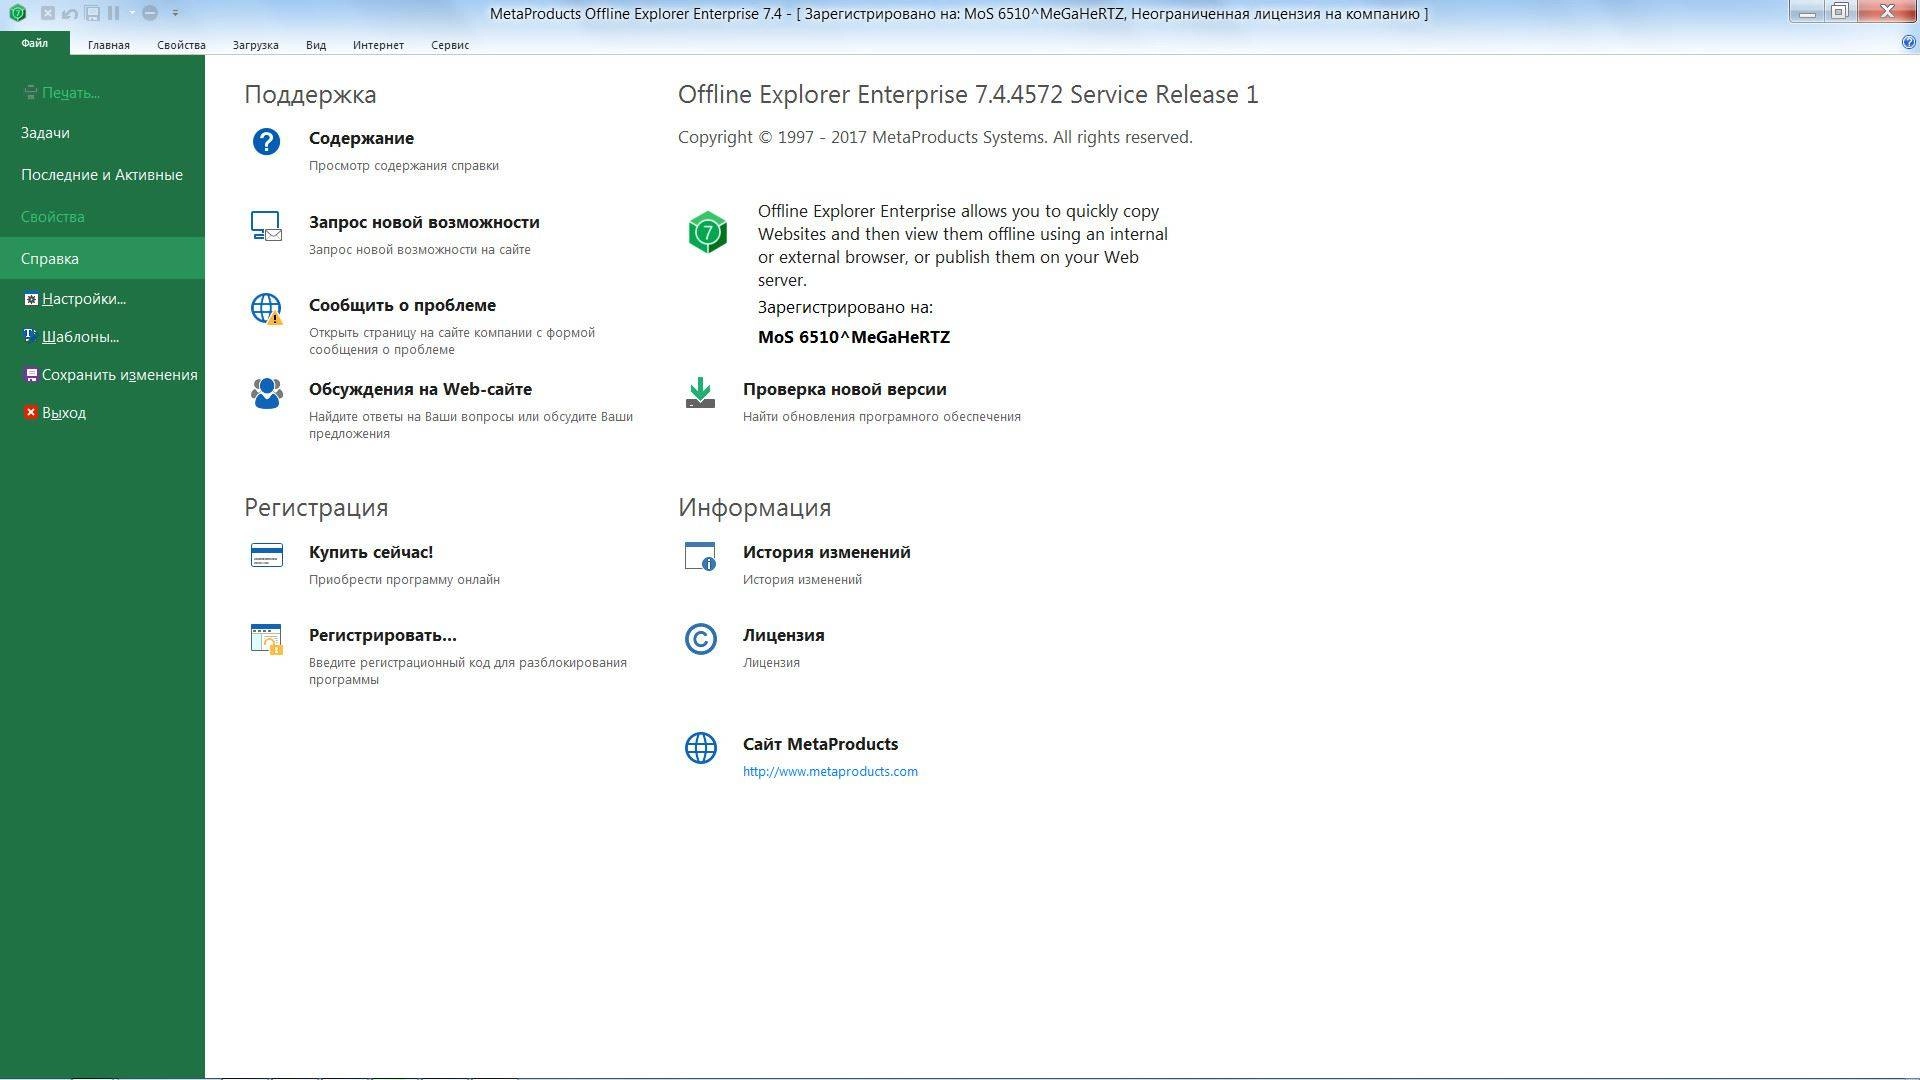The width and height of the screenshot is (1920, 1080).
Task: Click the Поддержка section heading
Action: [x=310, y=94]
